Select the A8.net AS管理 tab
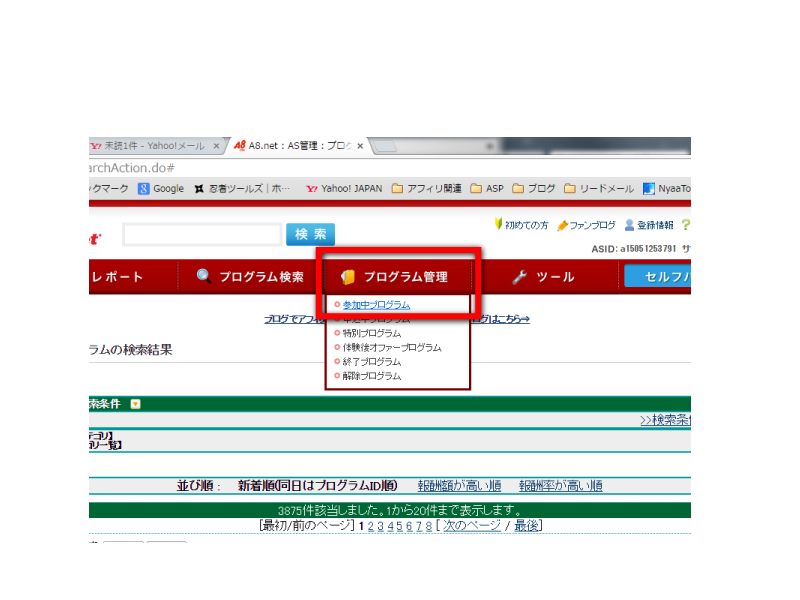The image size is (800, 600). [x=299, y=146]
